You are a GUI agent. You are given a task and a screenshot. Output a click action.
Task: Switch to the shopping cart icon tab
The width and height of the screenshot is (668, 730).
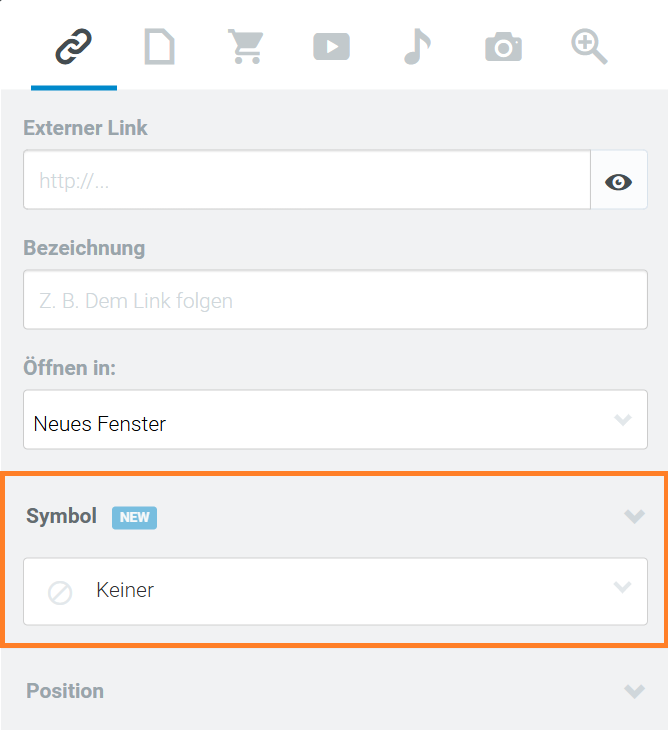[x=246, y=47]
